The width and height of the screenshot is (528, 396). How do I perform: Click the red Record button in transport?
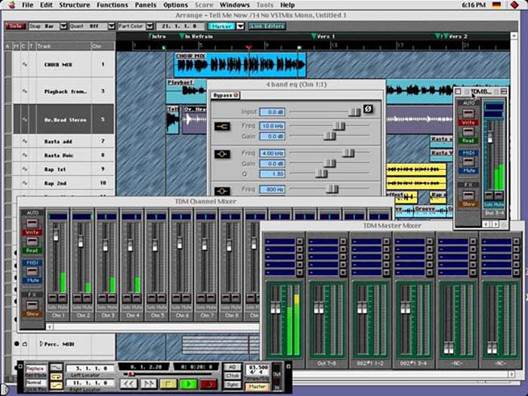(x=208, y=384)
